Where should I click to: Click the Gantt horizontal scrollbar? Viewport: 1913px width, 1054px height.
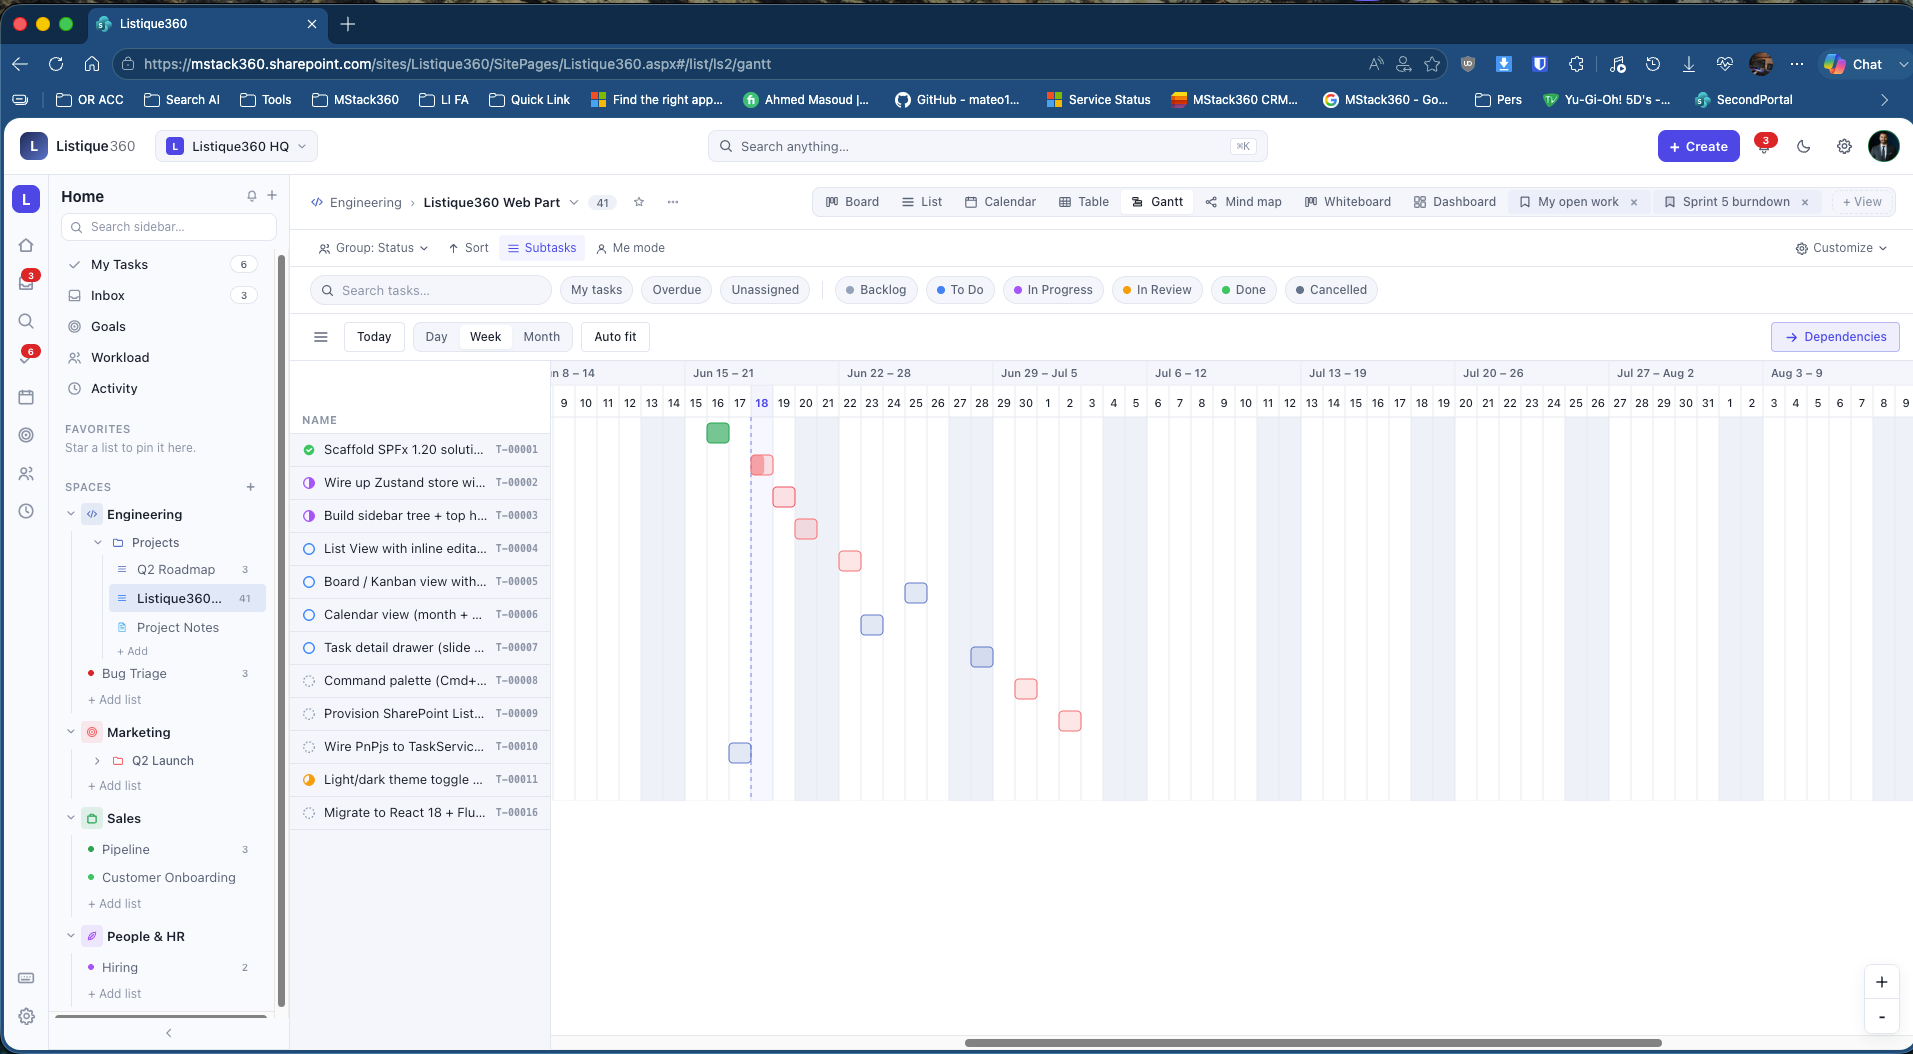point(1312,1043)
